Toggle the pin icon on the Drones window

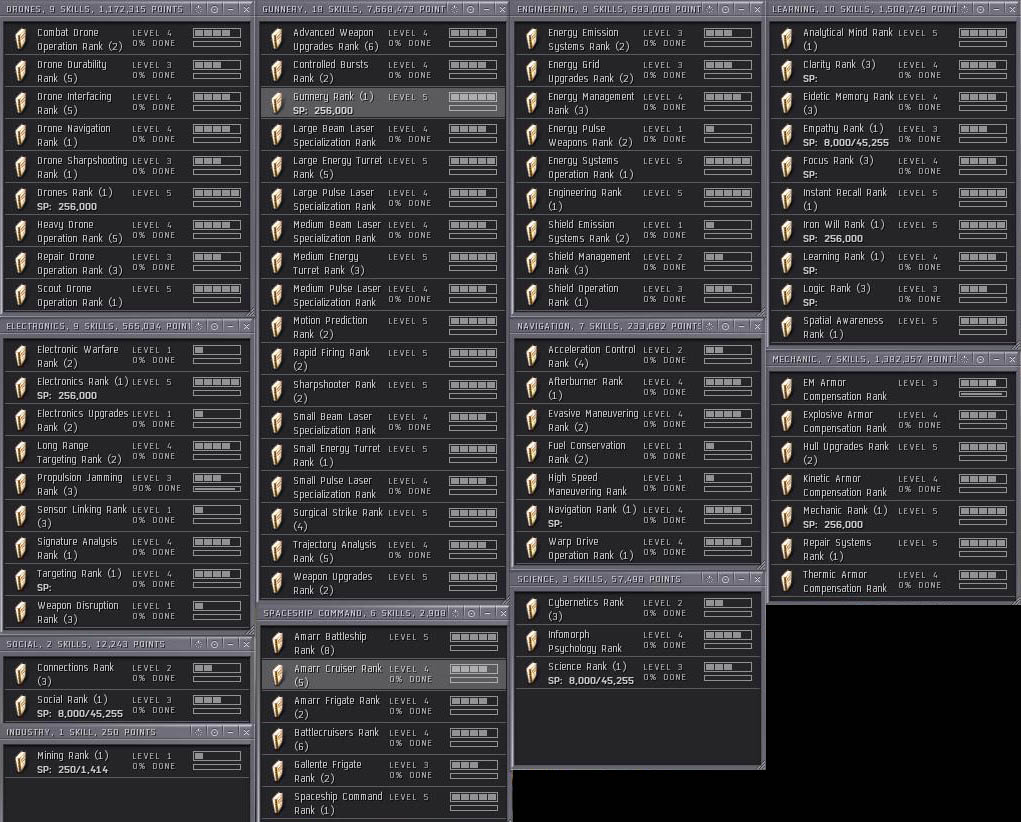pyautogui.click(x=199, y=9)
